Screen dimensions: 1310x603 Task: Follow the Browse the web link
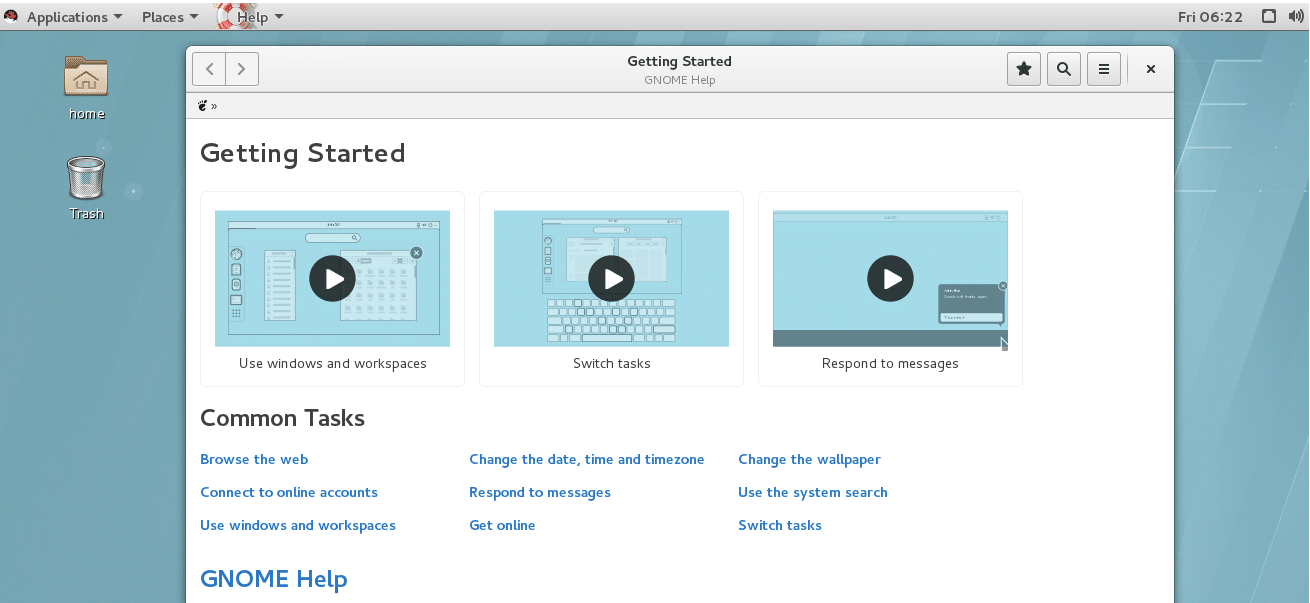pyautogui.click(x=254, y=459)
